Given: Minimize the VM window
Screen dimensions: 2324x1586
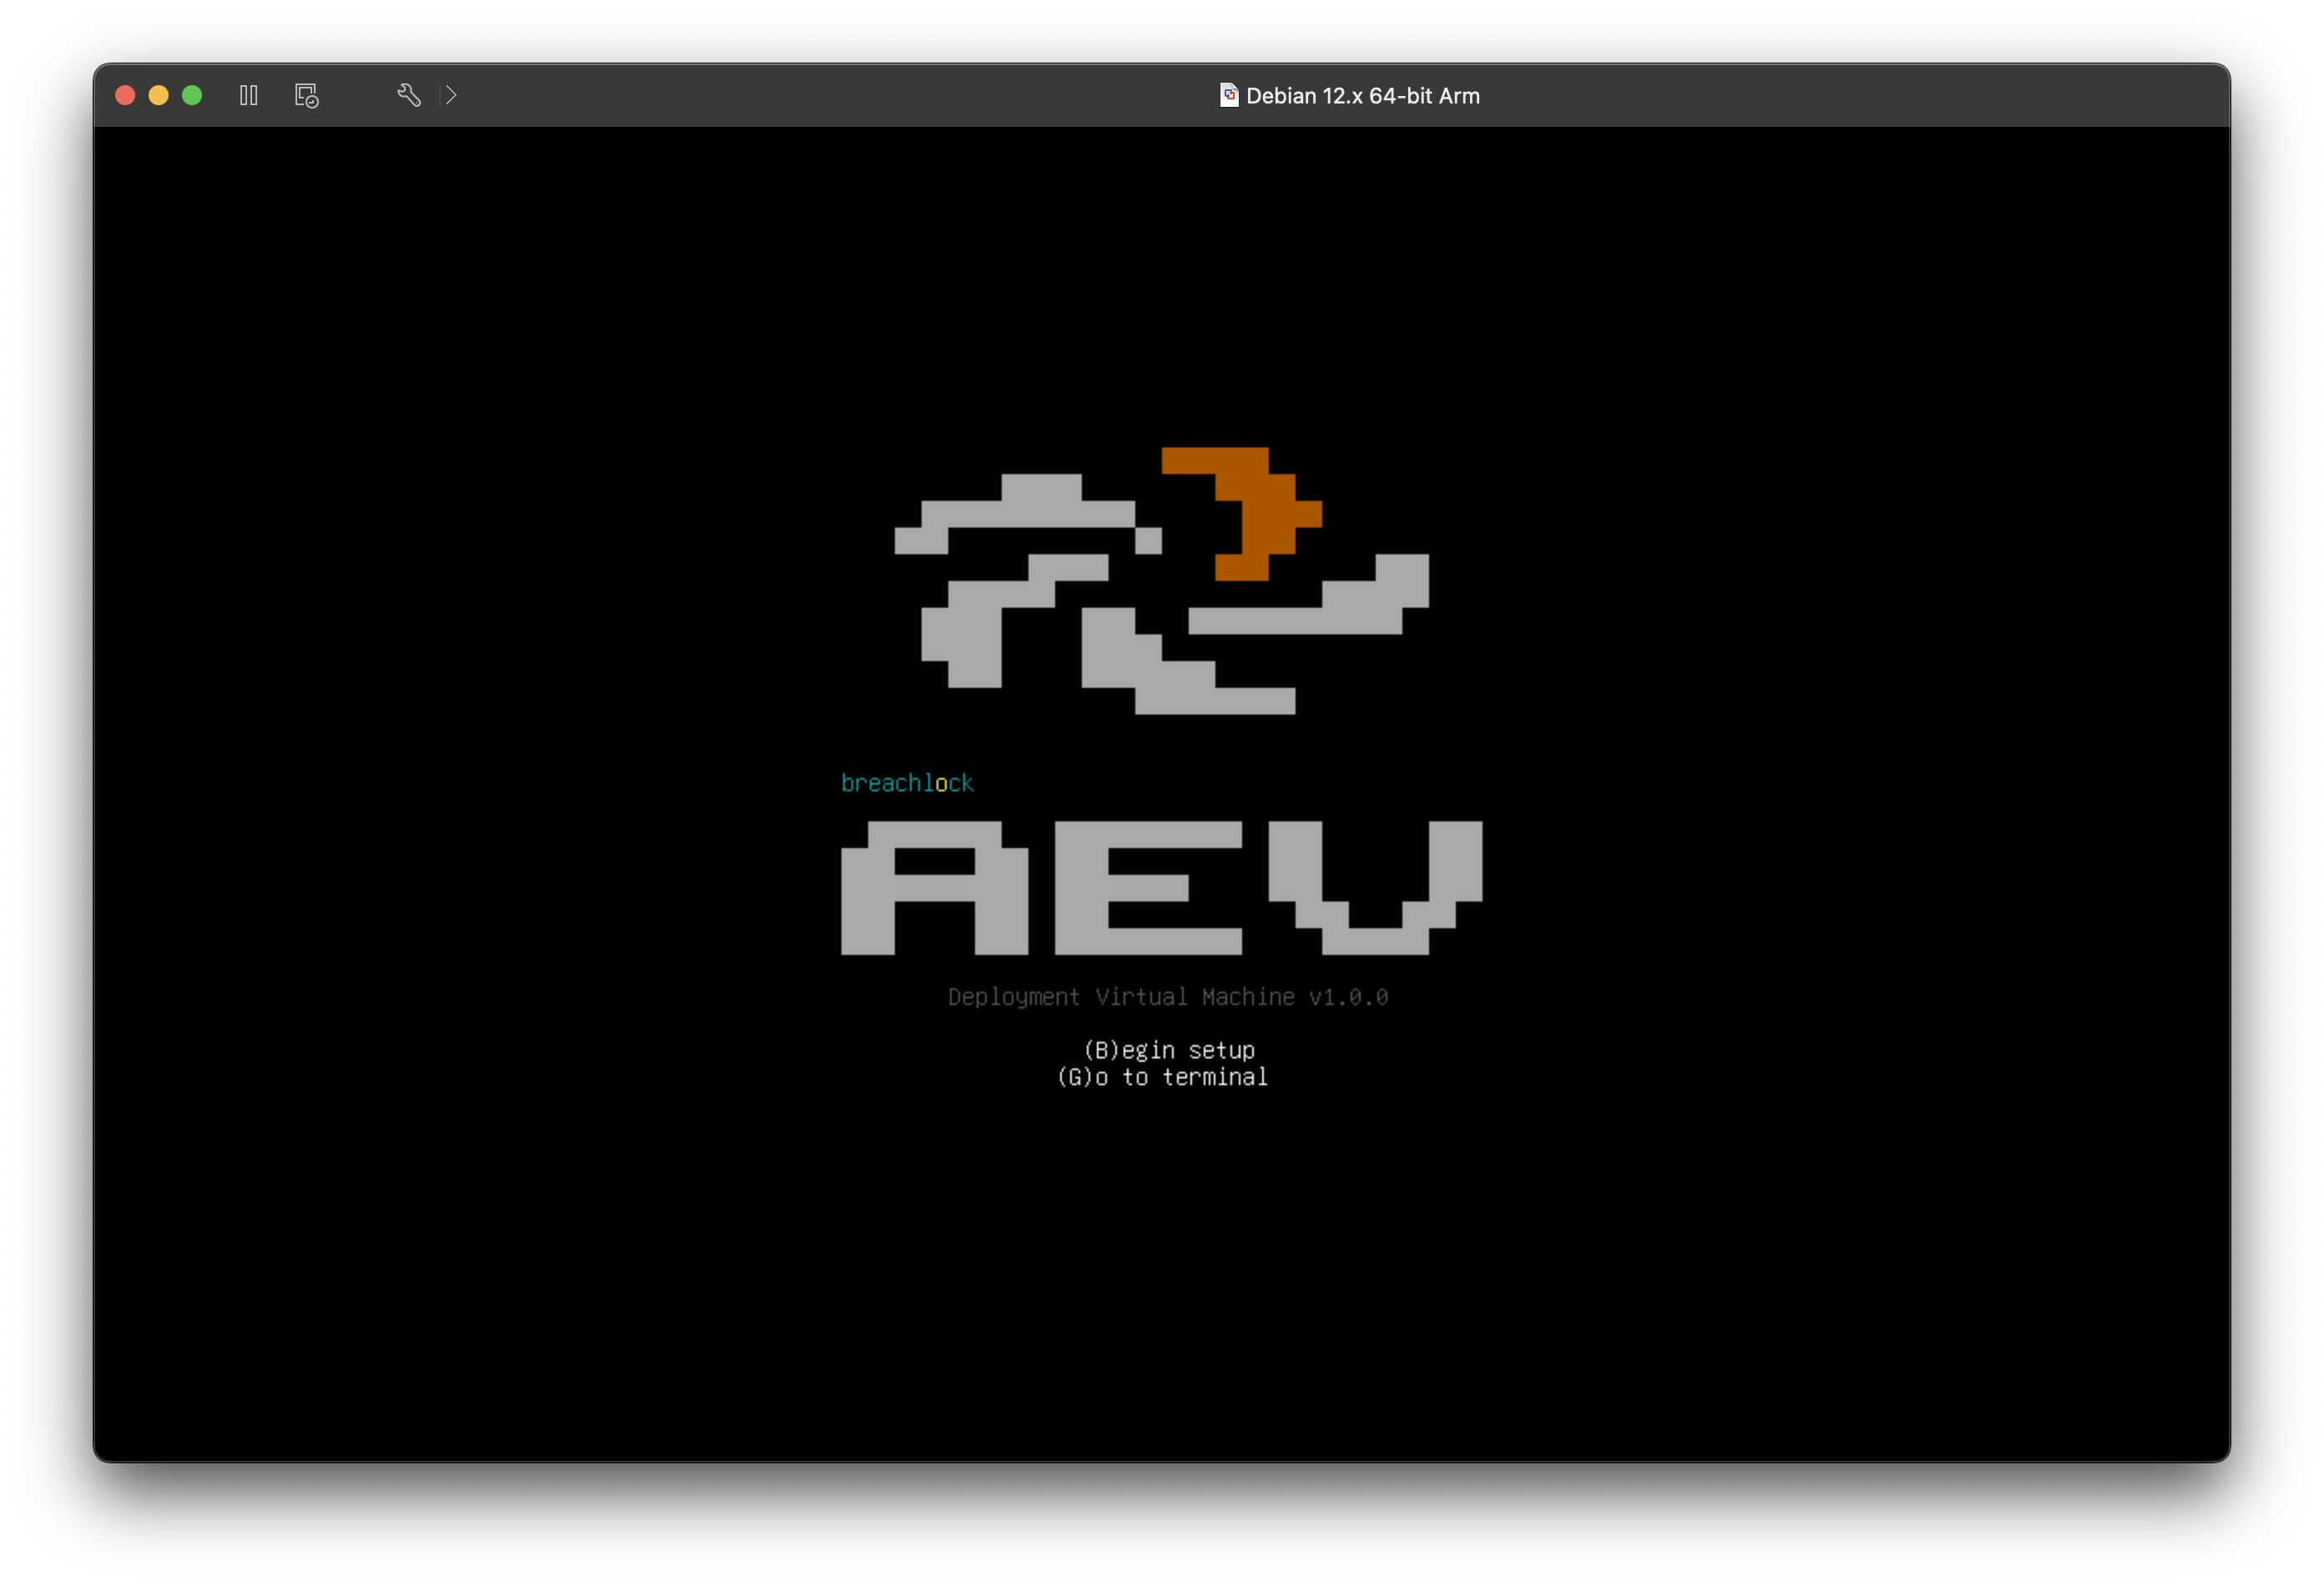Looking at the screenshot, I should (158, 95).
